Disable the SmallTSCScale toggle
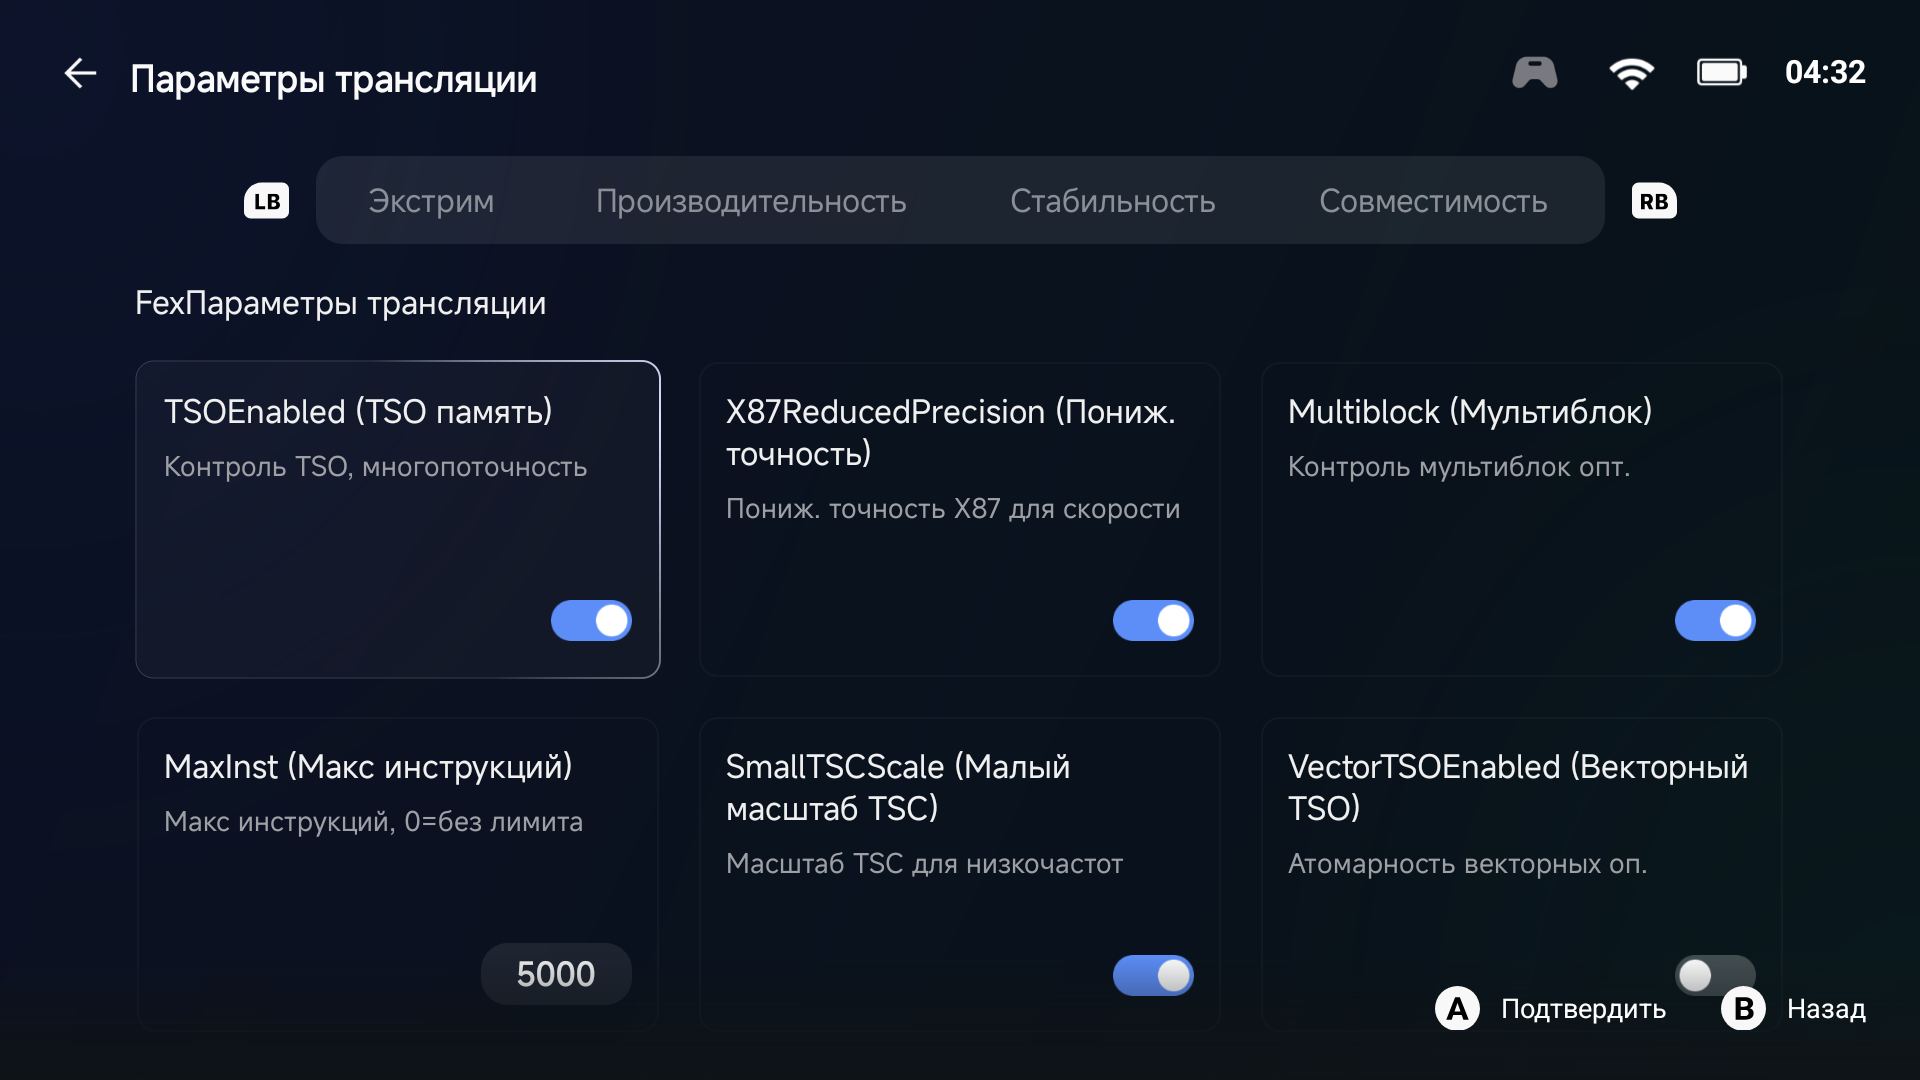The width and height of the screenshot is (1920, 1080). [1153, 975]
